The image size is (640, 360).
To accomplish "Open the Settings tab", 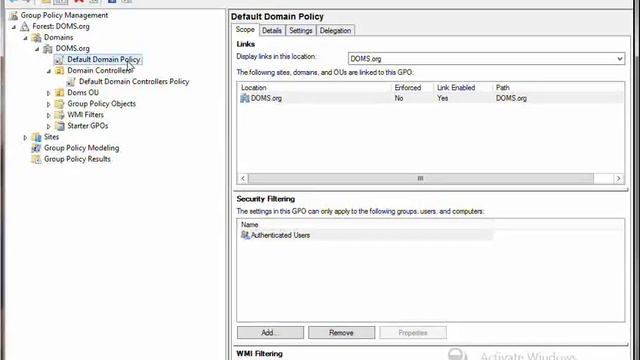I will 301,31.
